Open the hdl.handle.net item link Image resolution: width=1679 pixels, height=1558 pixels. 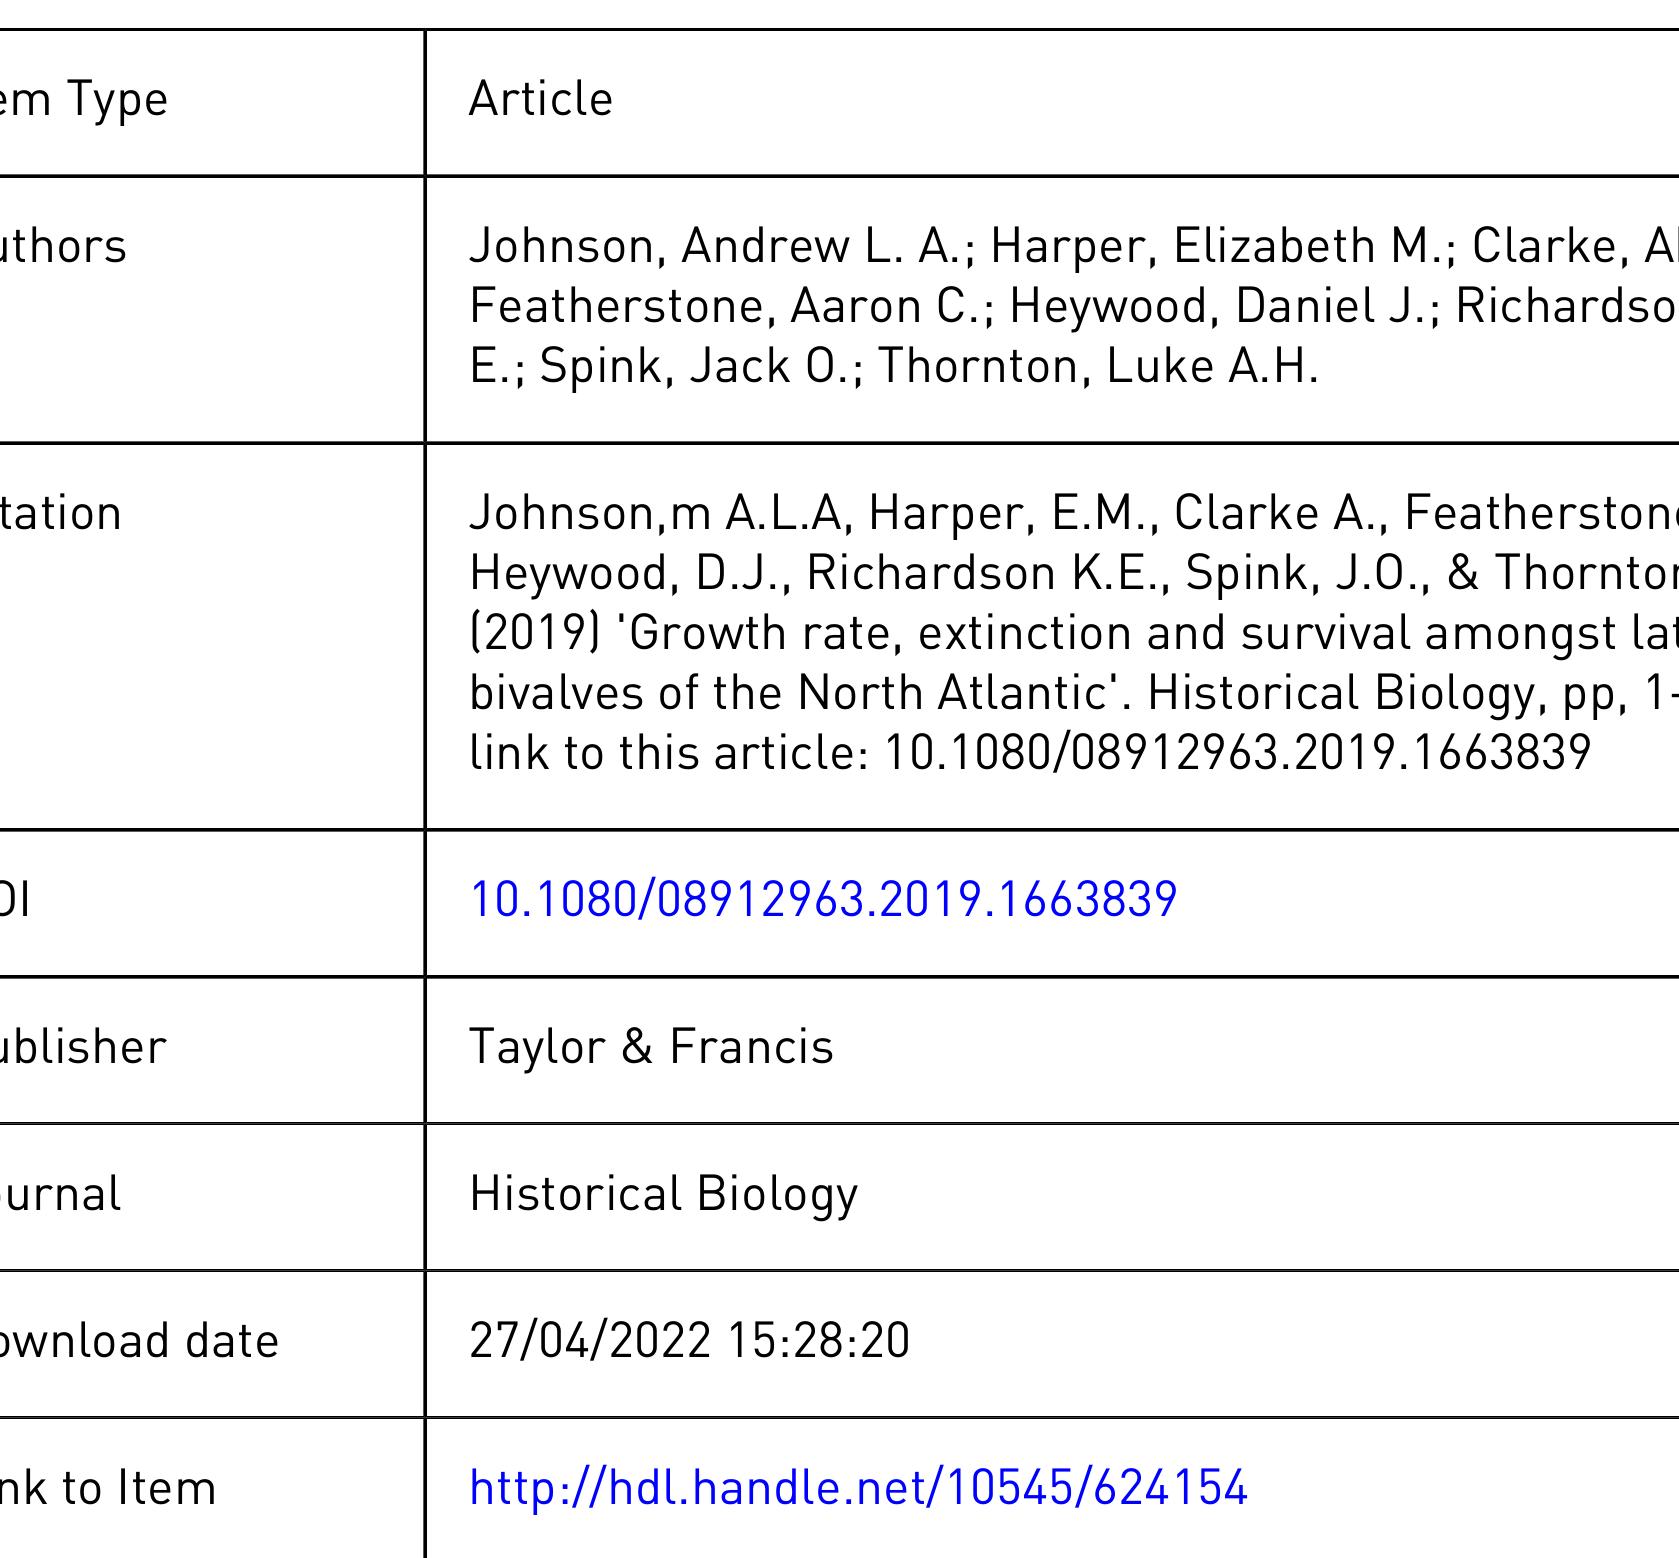[x=858, y=1488]
